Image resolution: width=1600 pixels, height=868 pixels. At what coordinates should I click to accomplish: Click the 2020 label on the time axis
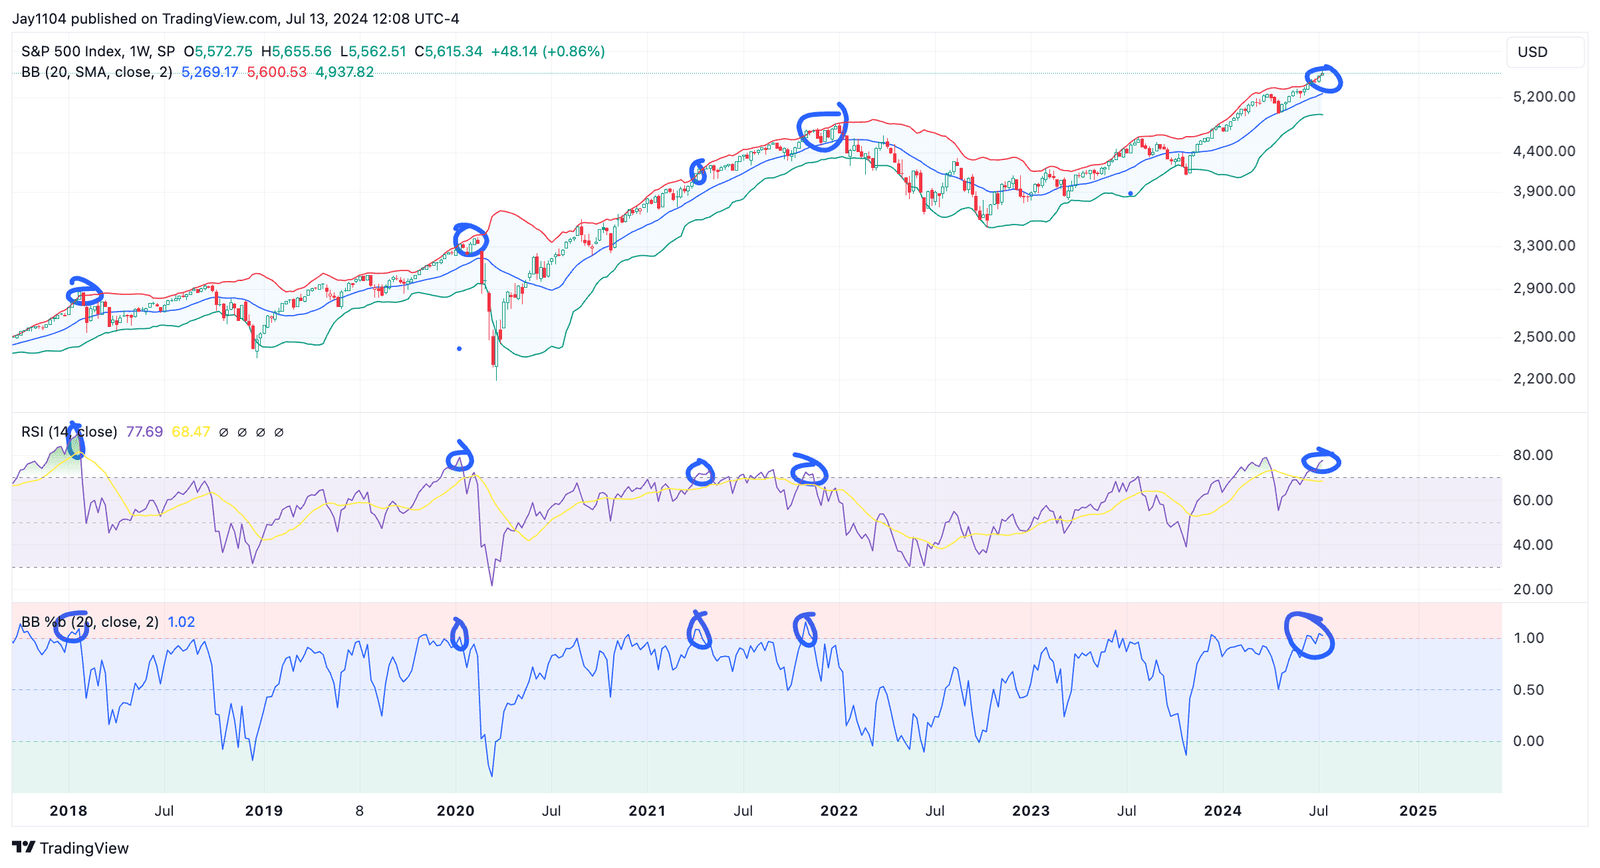coord(455,811)
